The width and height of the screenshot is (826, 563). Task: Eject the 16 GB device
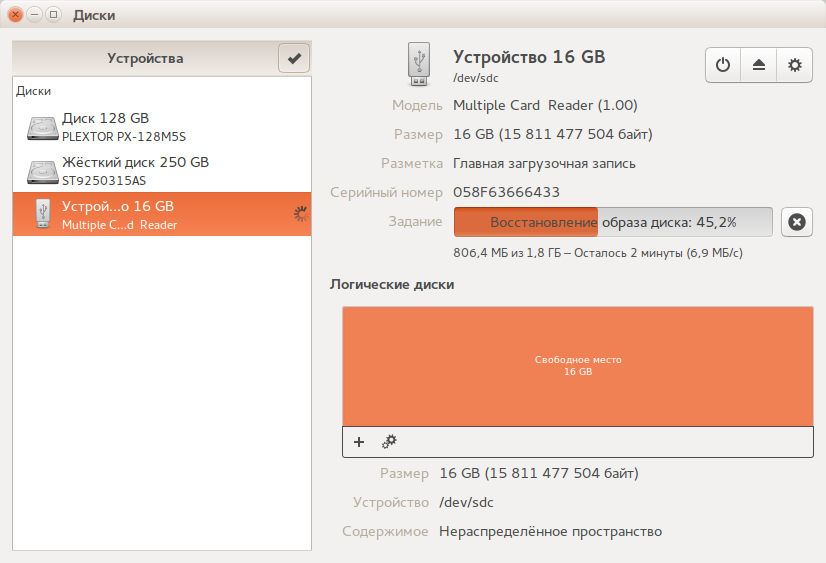coord(759,65)
